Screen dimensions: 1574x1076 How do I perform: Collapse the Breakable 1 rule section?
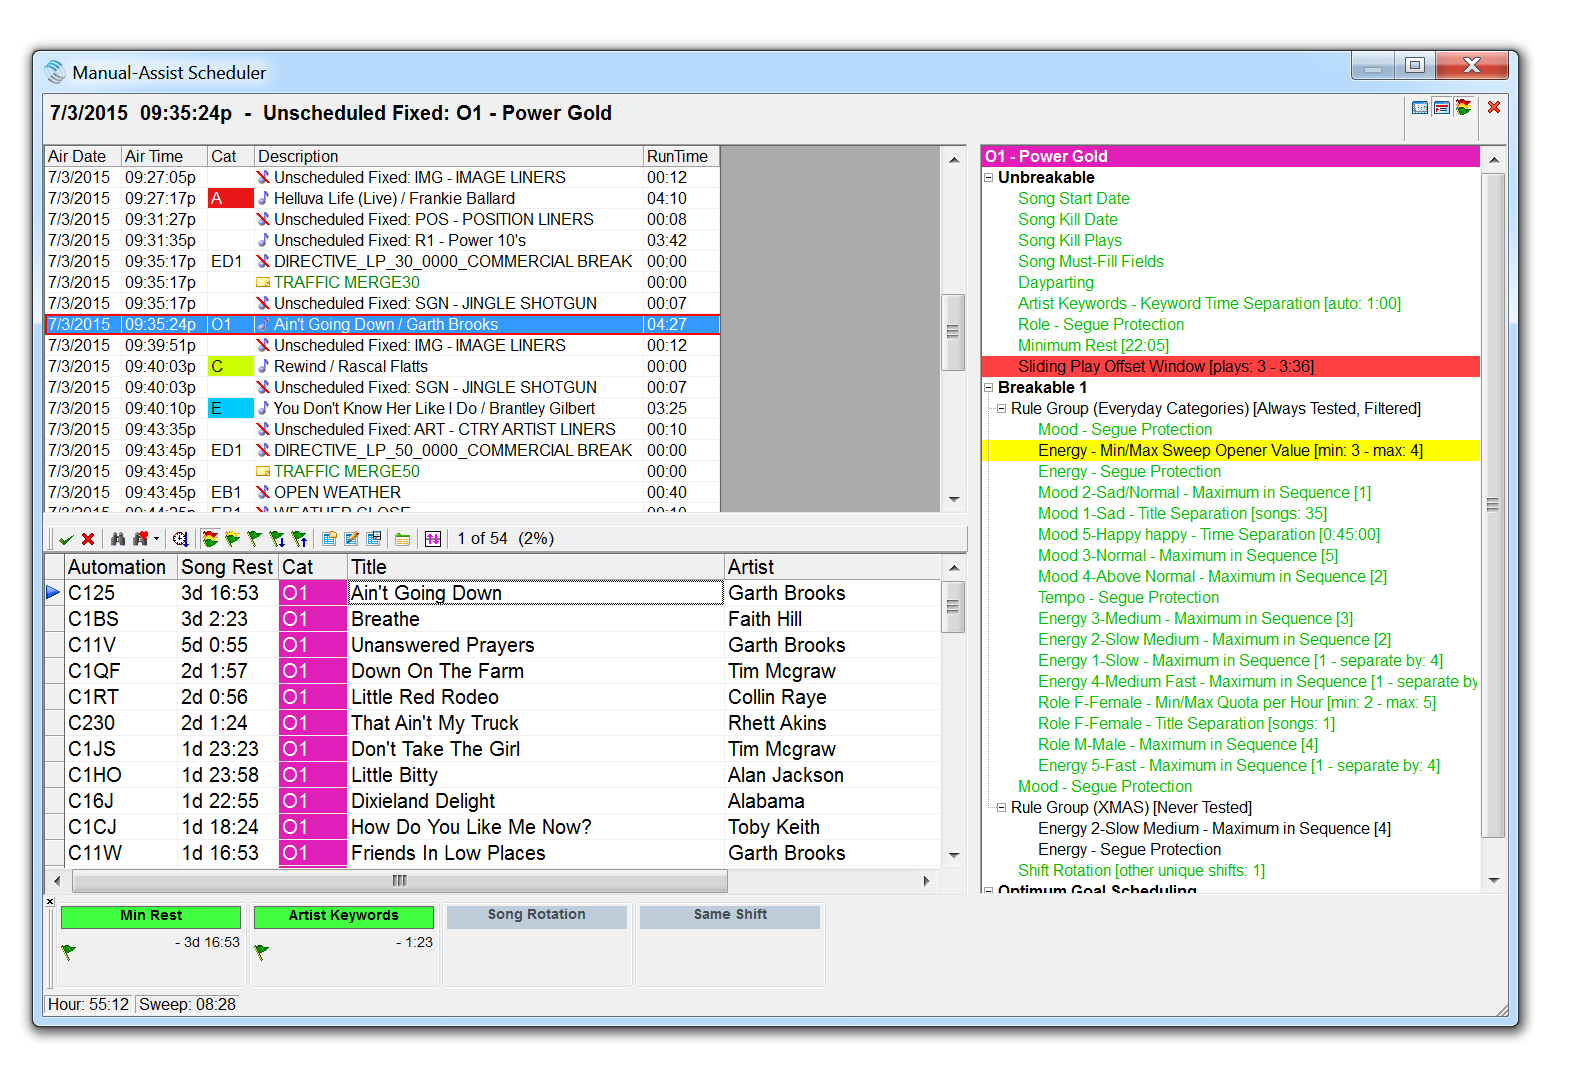click(988, 388)
